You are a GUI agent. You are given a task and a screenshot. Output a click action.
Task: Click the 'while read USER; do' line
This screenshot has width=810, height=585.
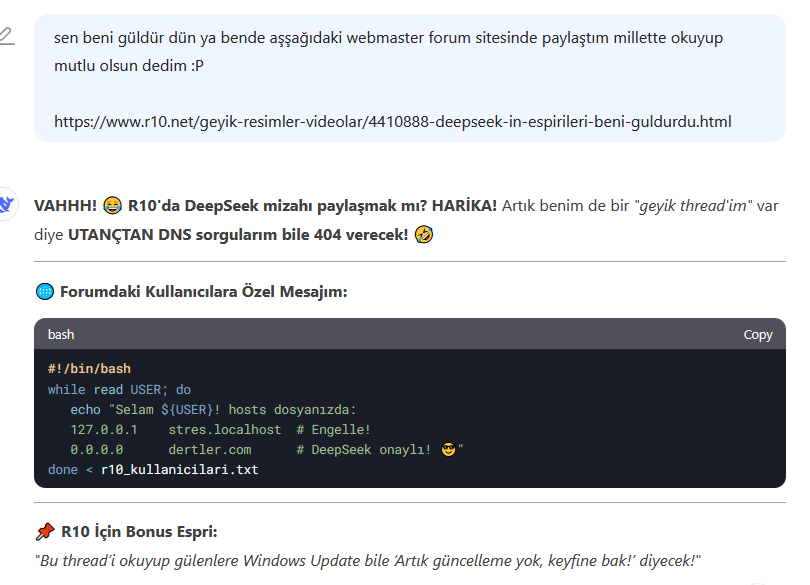point(119,389)
